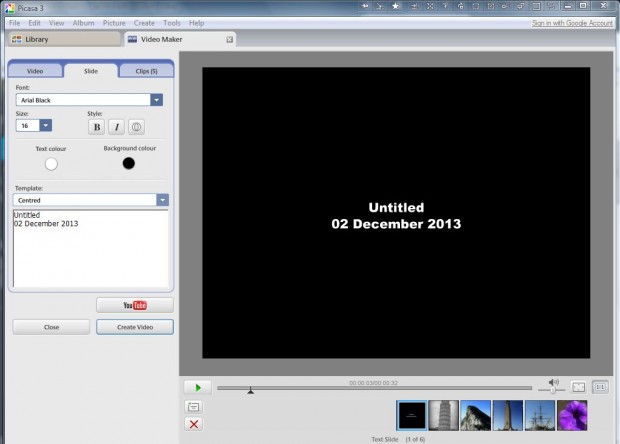Image resolution: width=620 pixels, height=444 pixels.
Task: Click the add text slide icon
Action: coord(194,407)
